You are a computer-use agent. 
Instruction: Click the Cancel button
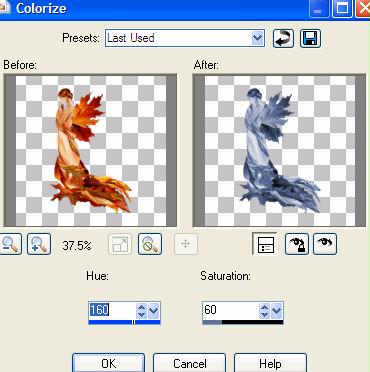coord(189,363)
